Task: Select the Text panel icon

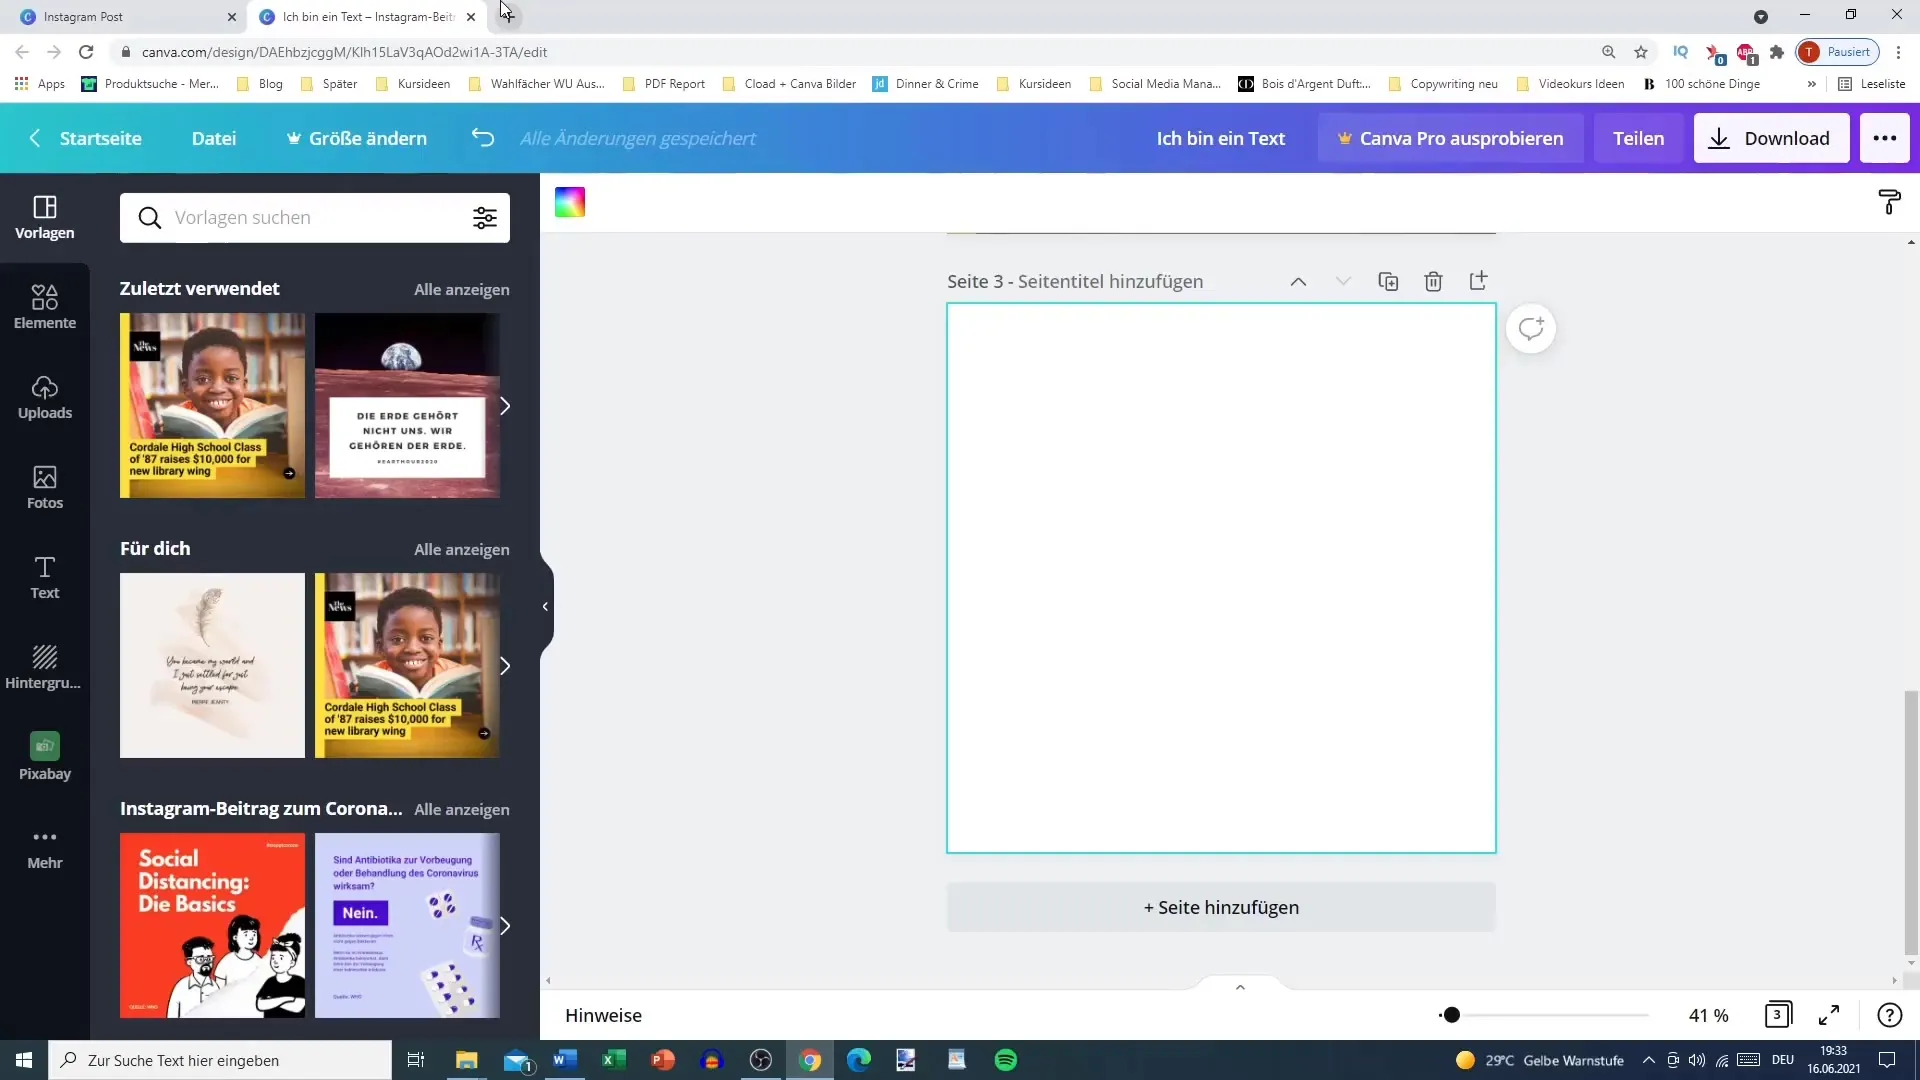Action: pyautogui.click(x=45, y=576)
